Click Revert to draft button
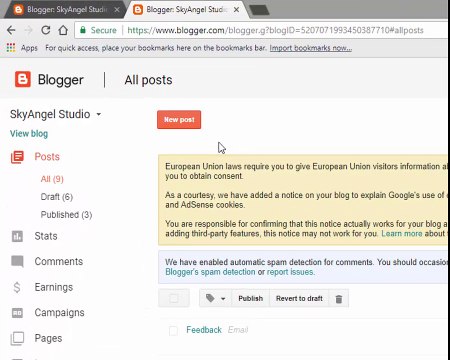The height and width of the screenshot is (360, 450). pyautogui.click(x=299, y=298)
